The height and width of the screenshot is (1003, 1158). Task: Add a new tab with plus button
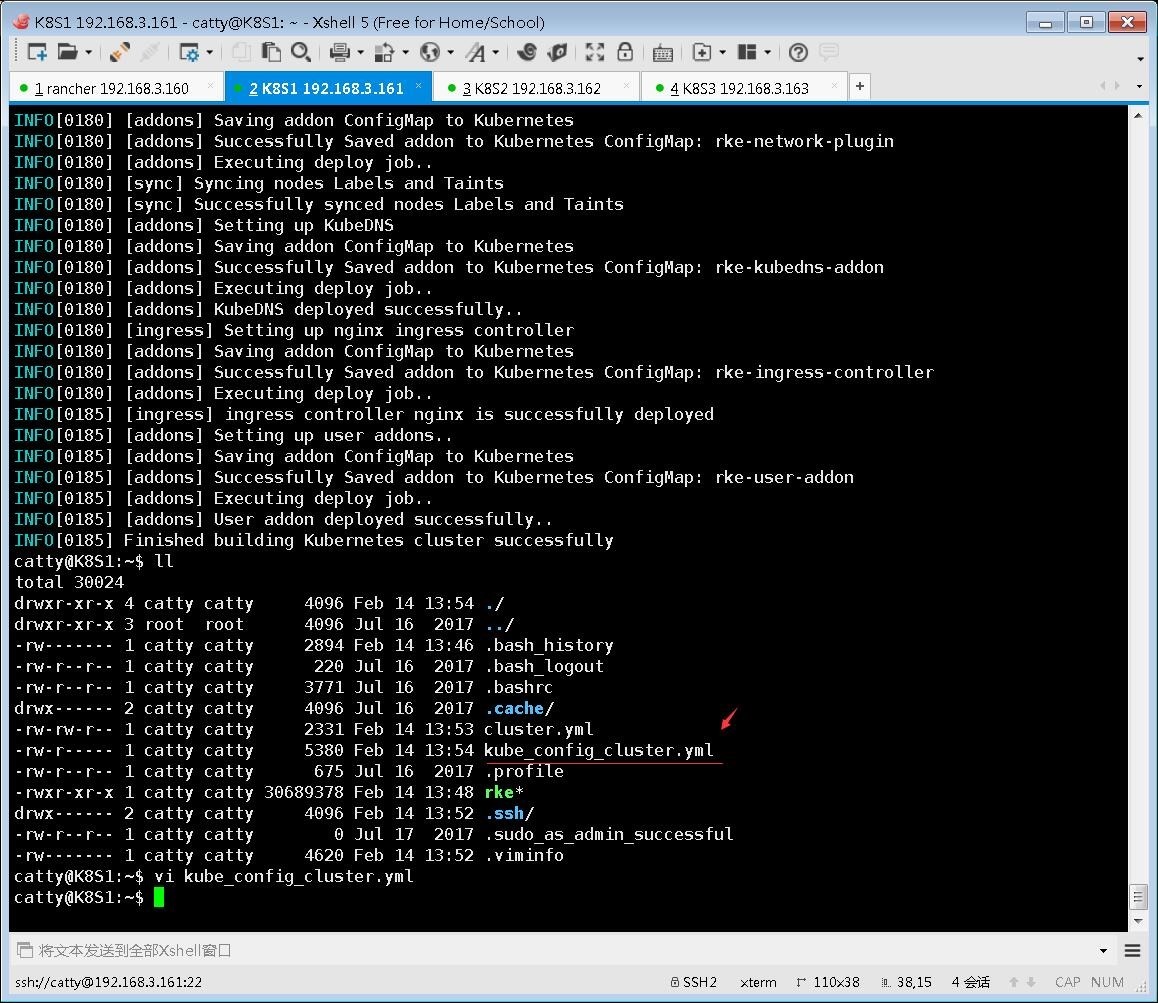(860, 86)
